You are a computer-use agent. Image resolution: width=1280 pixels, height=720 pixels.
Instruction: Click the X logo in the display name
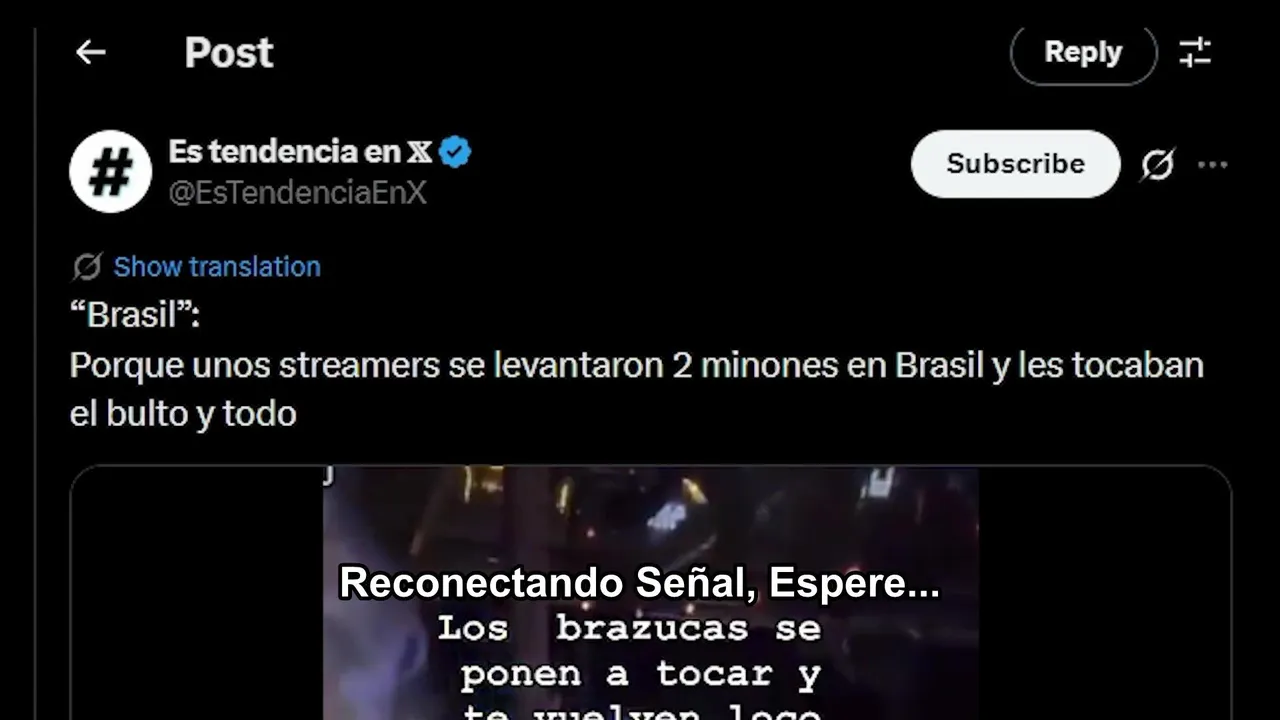[419, 152]
